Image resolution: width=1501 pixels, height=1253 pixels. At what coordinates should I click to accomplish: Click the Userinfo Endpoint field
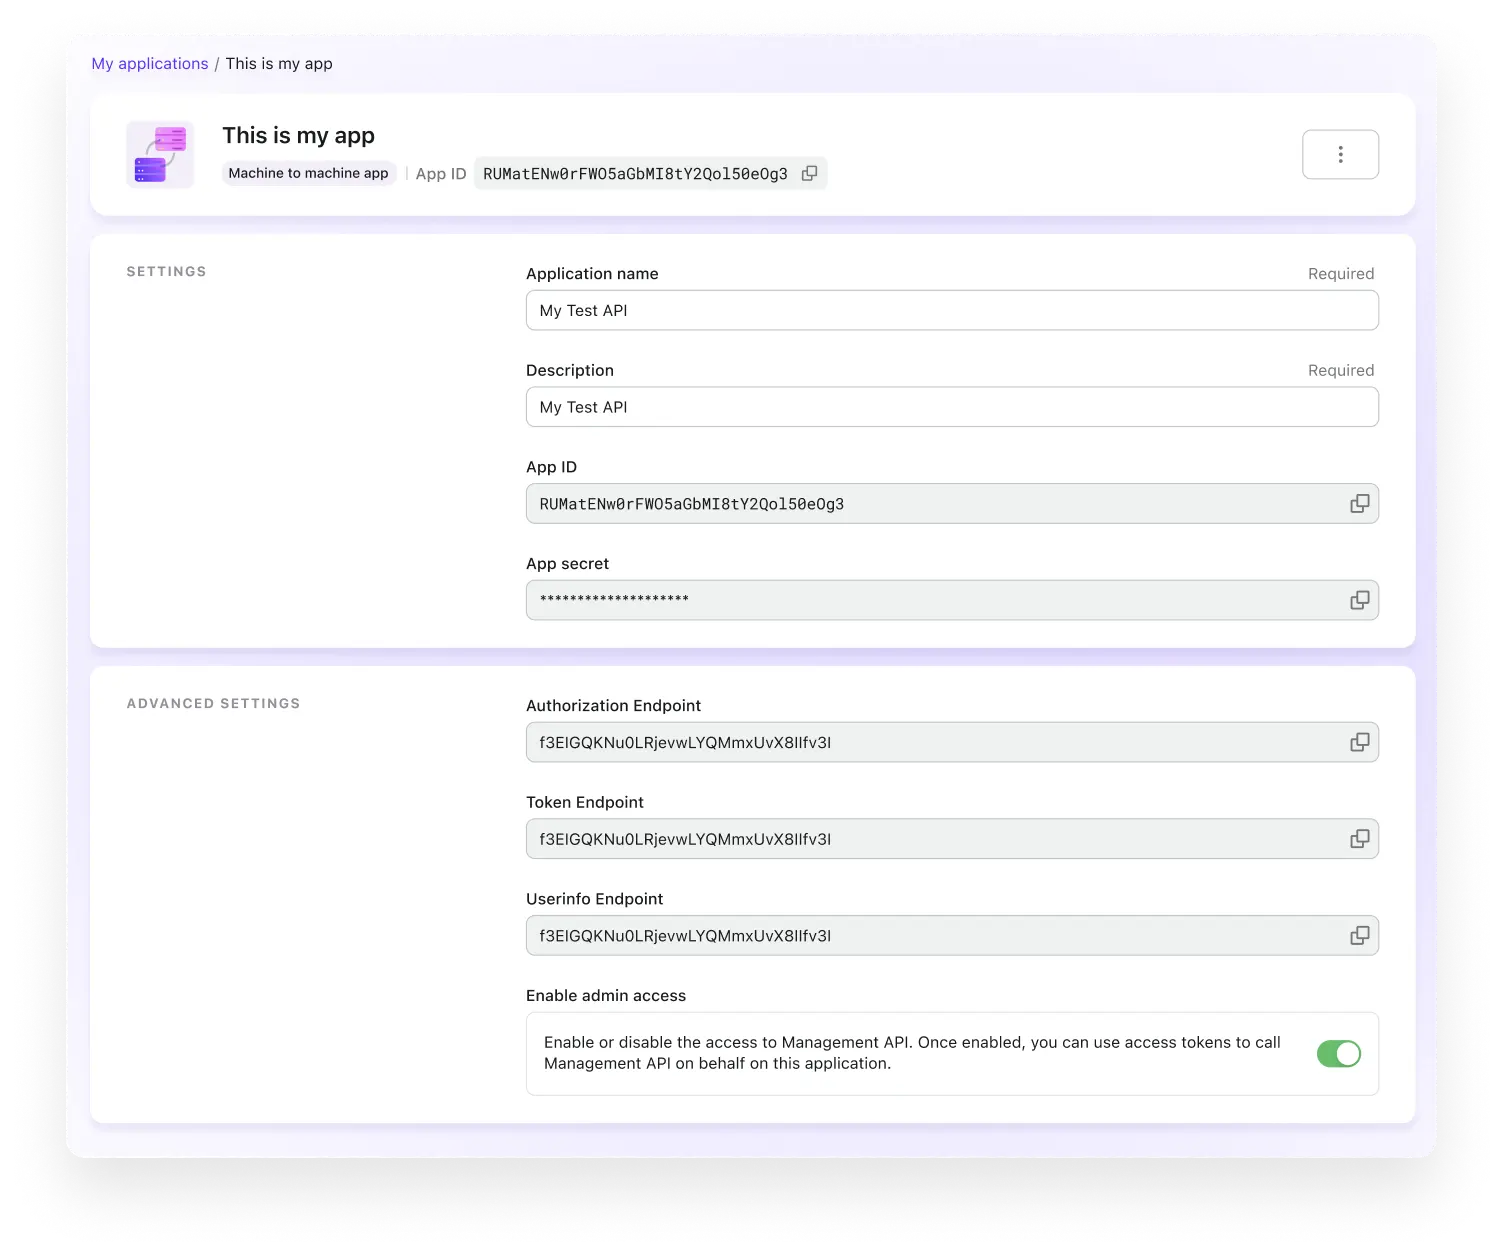[930, 936]
